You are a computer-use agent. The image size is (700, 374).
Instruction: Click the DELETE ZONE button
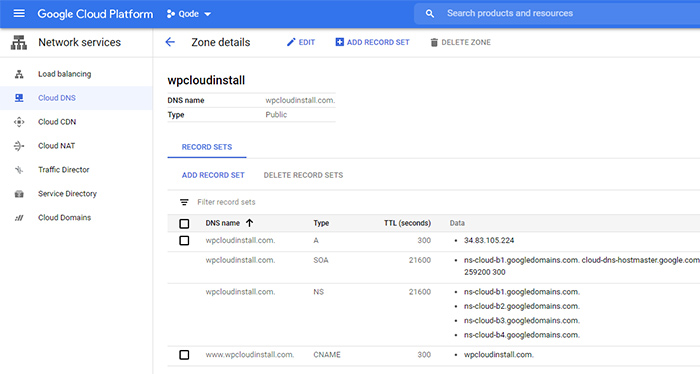click(460, 42)
